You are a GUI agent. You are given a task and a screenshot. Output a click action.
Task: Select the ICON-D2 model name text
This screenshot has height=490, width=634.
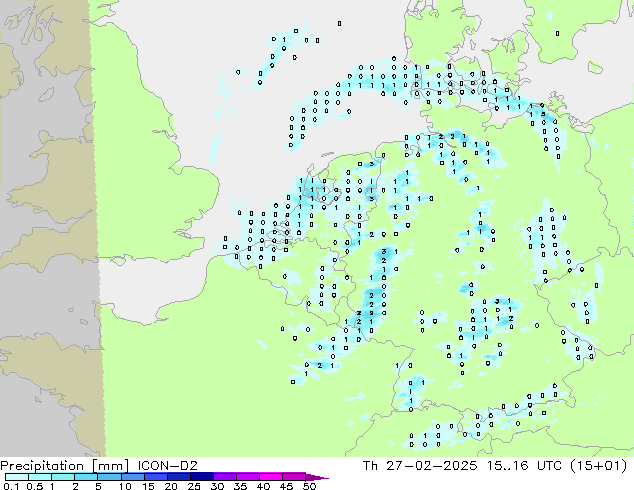click(167, 466)
